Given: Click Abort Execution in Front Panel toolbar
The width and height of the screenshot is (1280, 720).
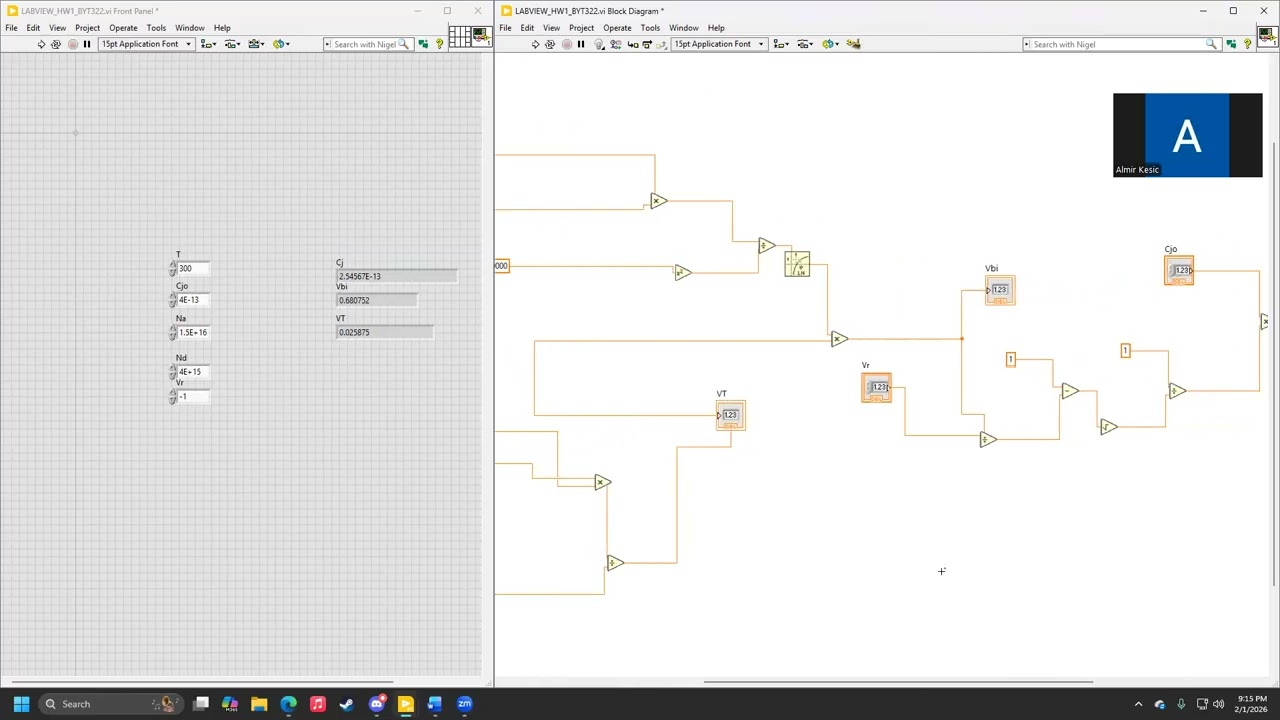Looking at the screenshot, I should [x=72, y=44].
